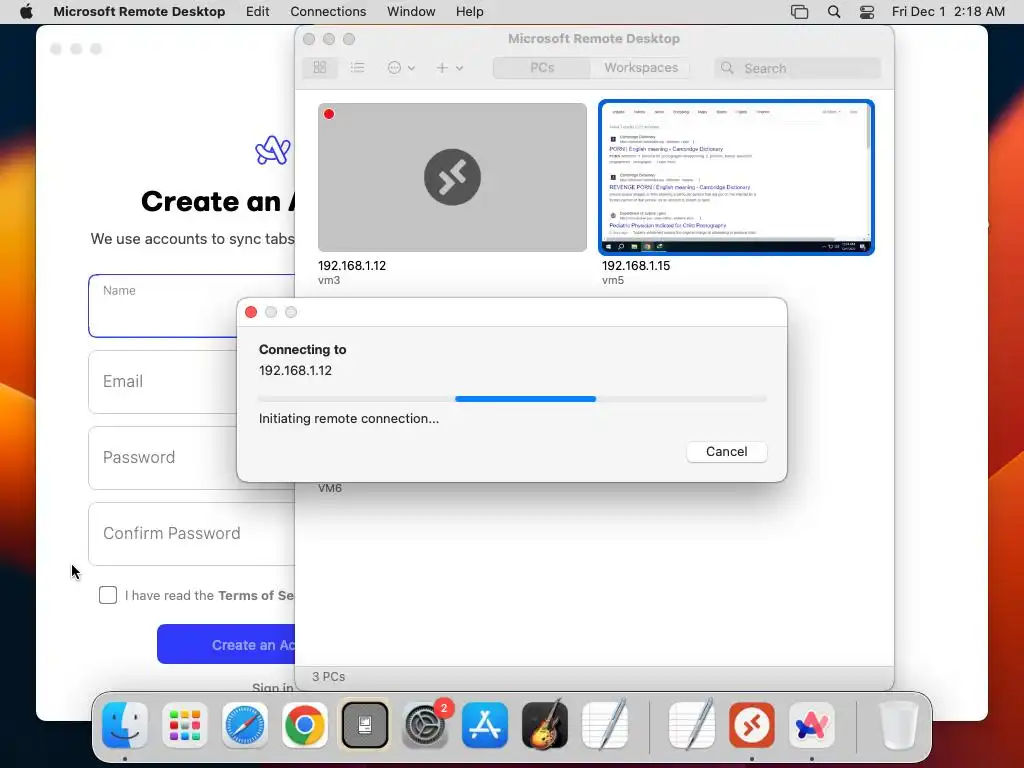Click the Sign in link in Arc window
1024x768 pixels.
point(273,688)
